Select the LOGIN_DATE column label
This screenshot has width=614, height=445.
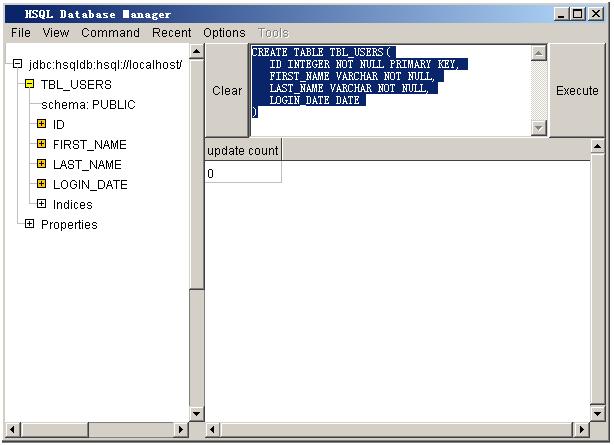[90, 185]
